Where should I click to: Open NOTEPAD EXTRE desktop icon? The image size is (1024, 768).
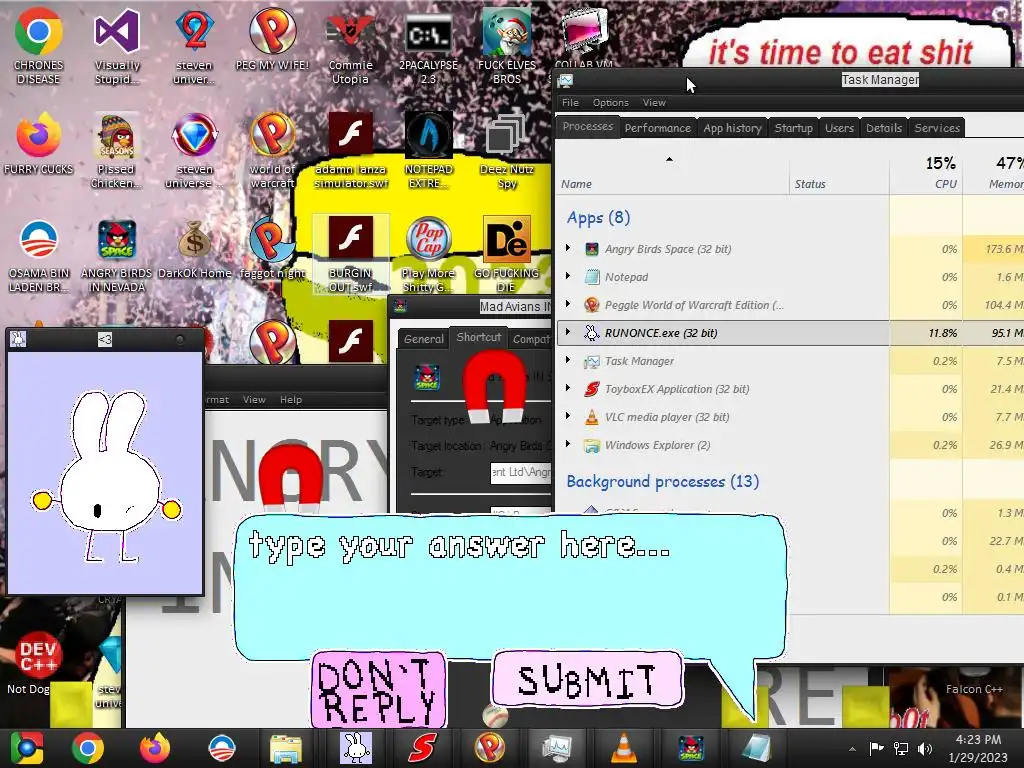428,150
